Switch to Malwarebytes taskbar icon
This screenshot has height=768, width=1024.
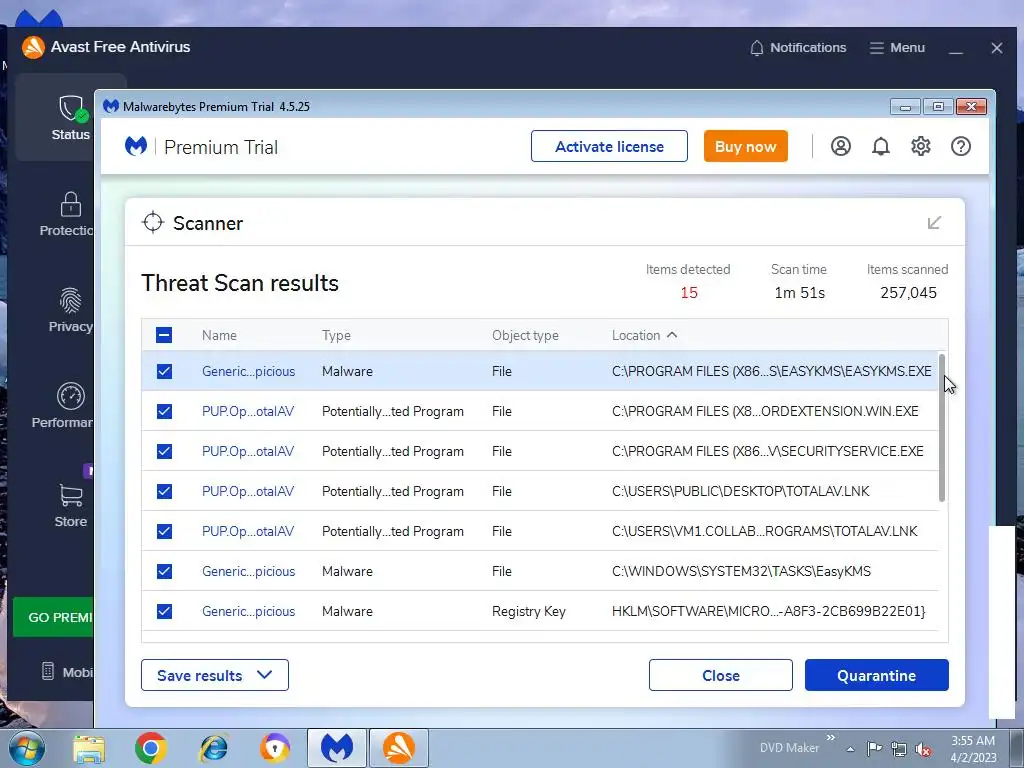tap(337, 748)
